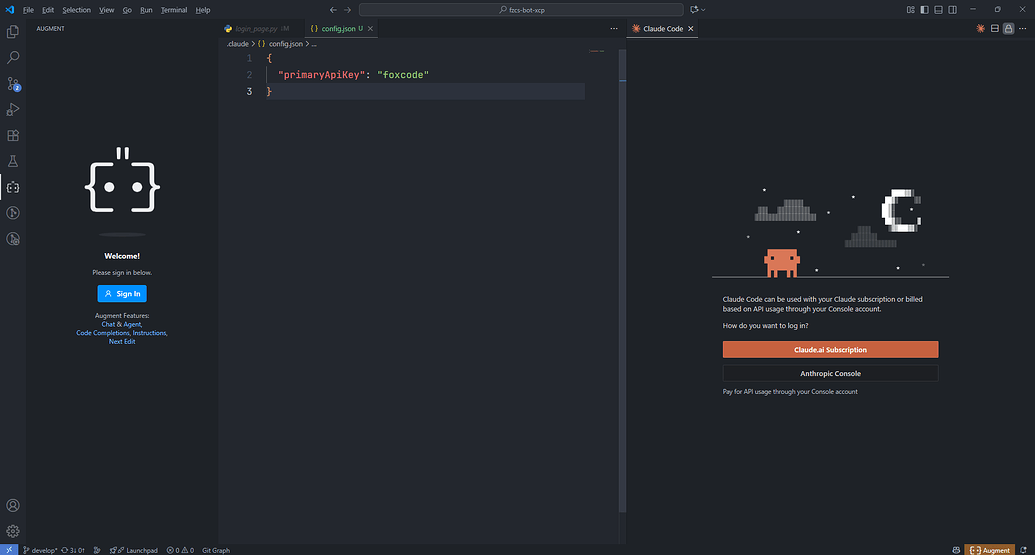Click the develop branch selector in status bar
Screen dimensions: 1035x555
coord(40,550)
